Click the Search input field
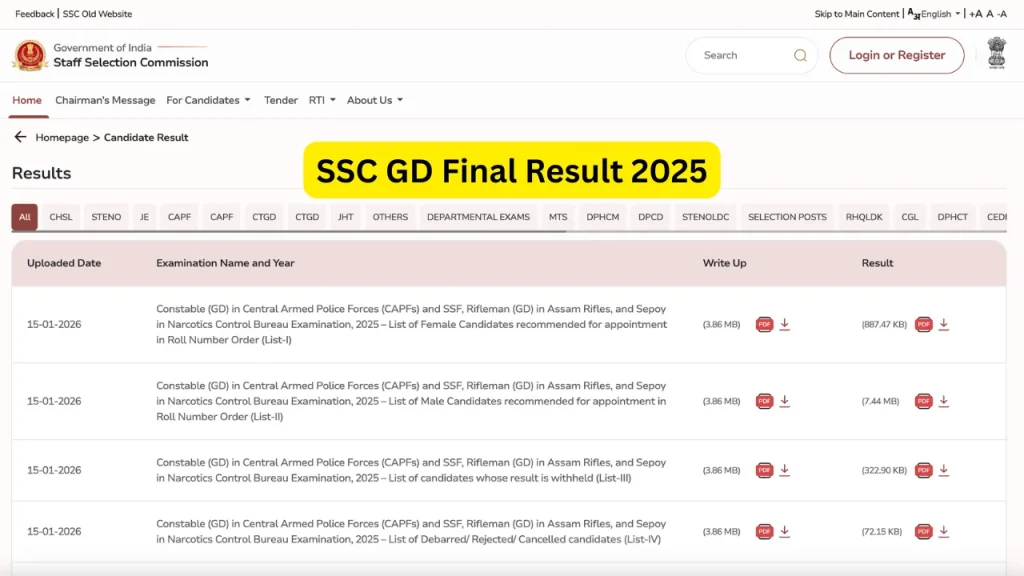This screenshot has height=576, width=1024. pyautogui.click(x=740, y=56)
